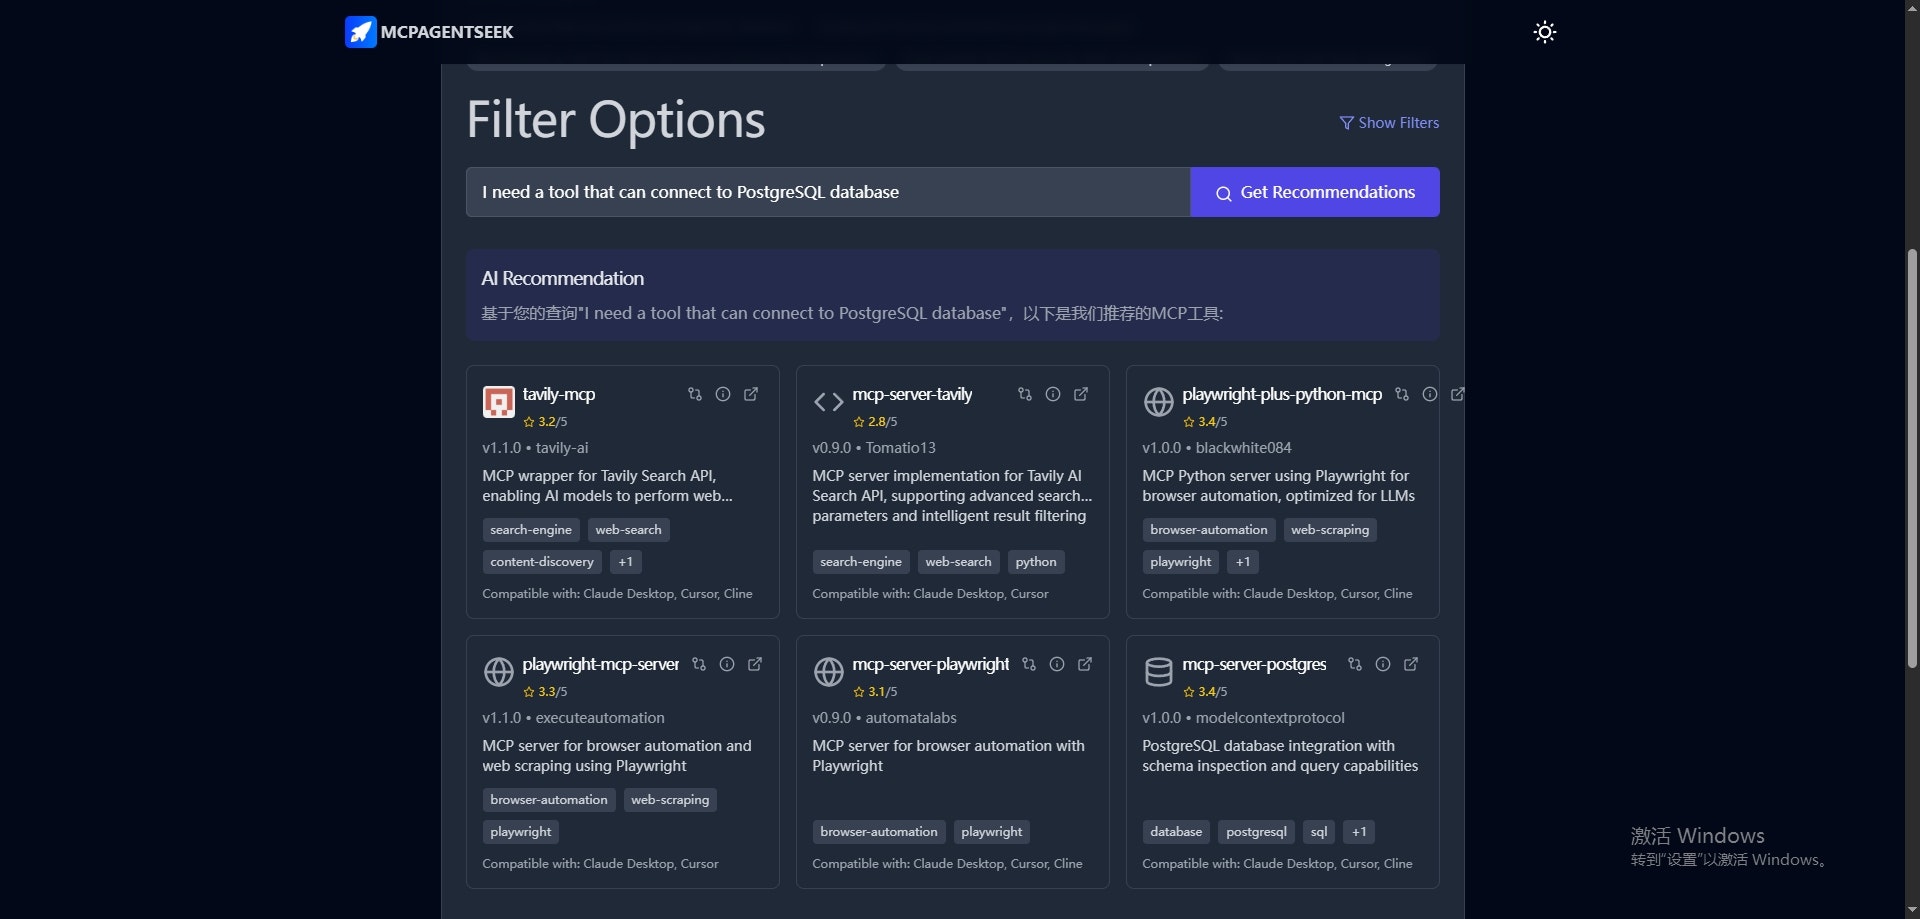Click compare icon on mcp-server-tavily card
Screen dimensions: 1920x919
coord(1025,394)
